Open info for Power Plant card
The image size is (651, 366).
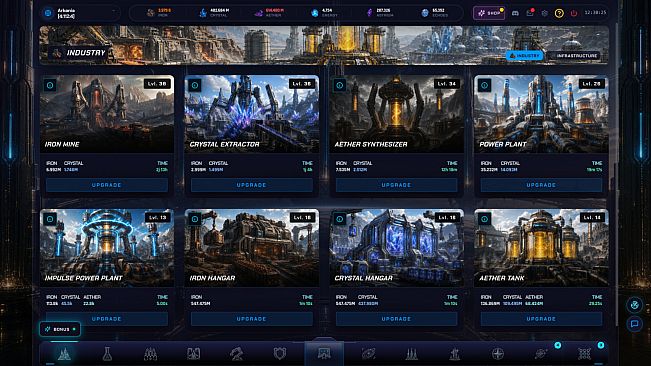[485, 85]
